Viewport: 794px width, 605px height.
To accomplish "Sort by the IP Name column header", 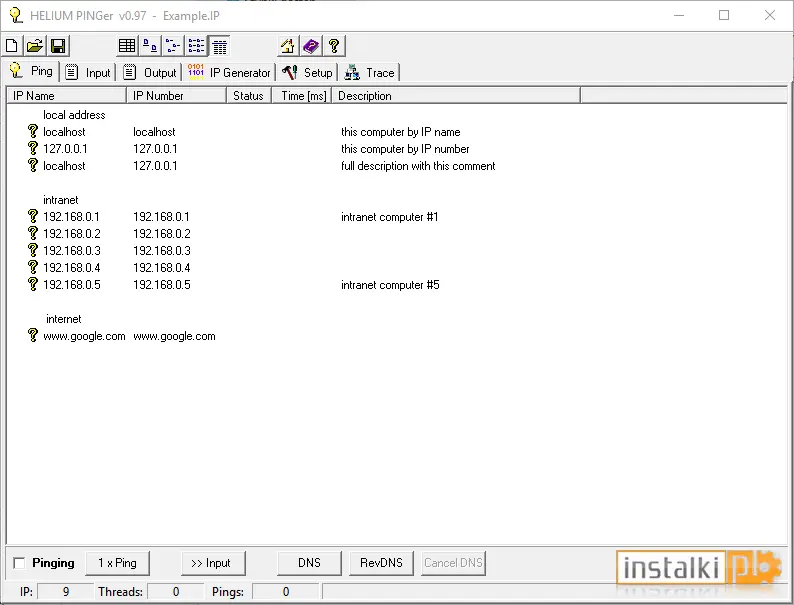I will click(66, 95).
